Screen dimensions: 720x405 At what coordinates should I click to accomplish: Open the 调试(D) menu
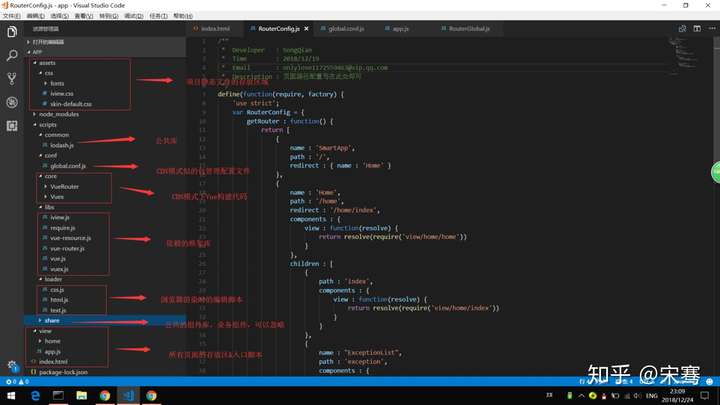click(134, 16)
